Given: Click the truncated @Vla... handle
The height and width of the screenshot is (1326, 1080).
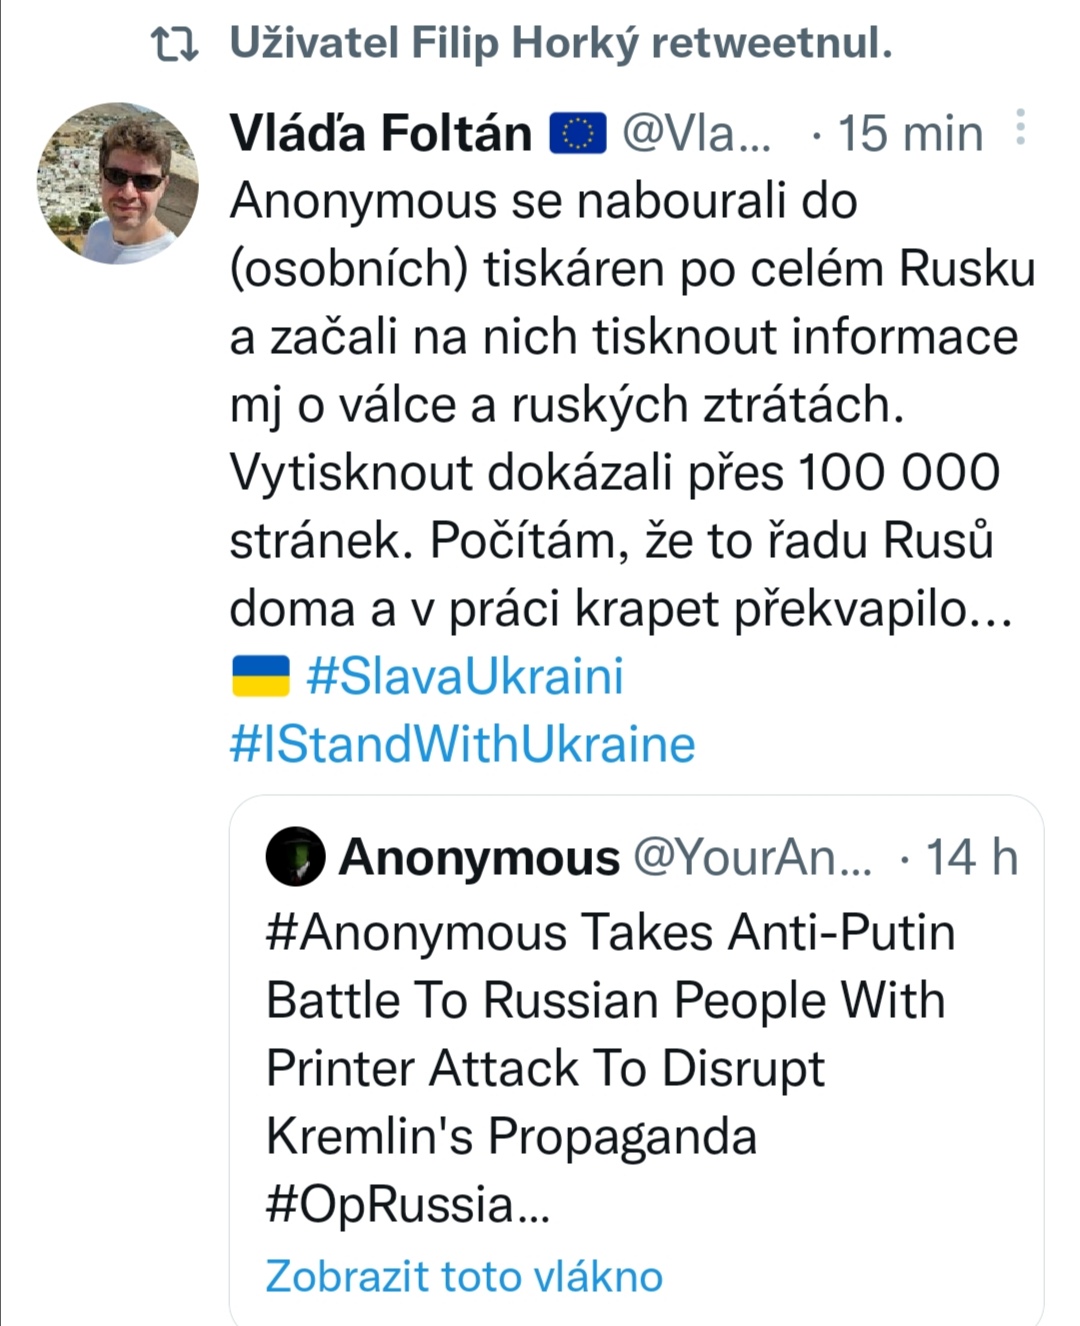Looking at the screenshot, I should 697,133.
